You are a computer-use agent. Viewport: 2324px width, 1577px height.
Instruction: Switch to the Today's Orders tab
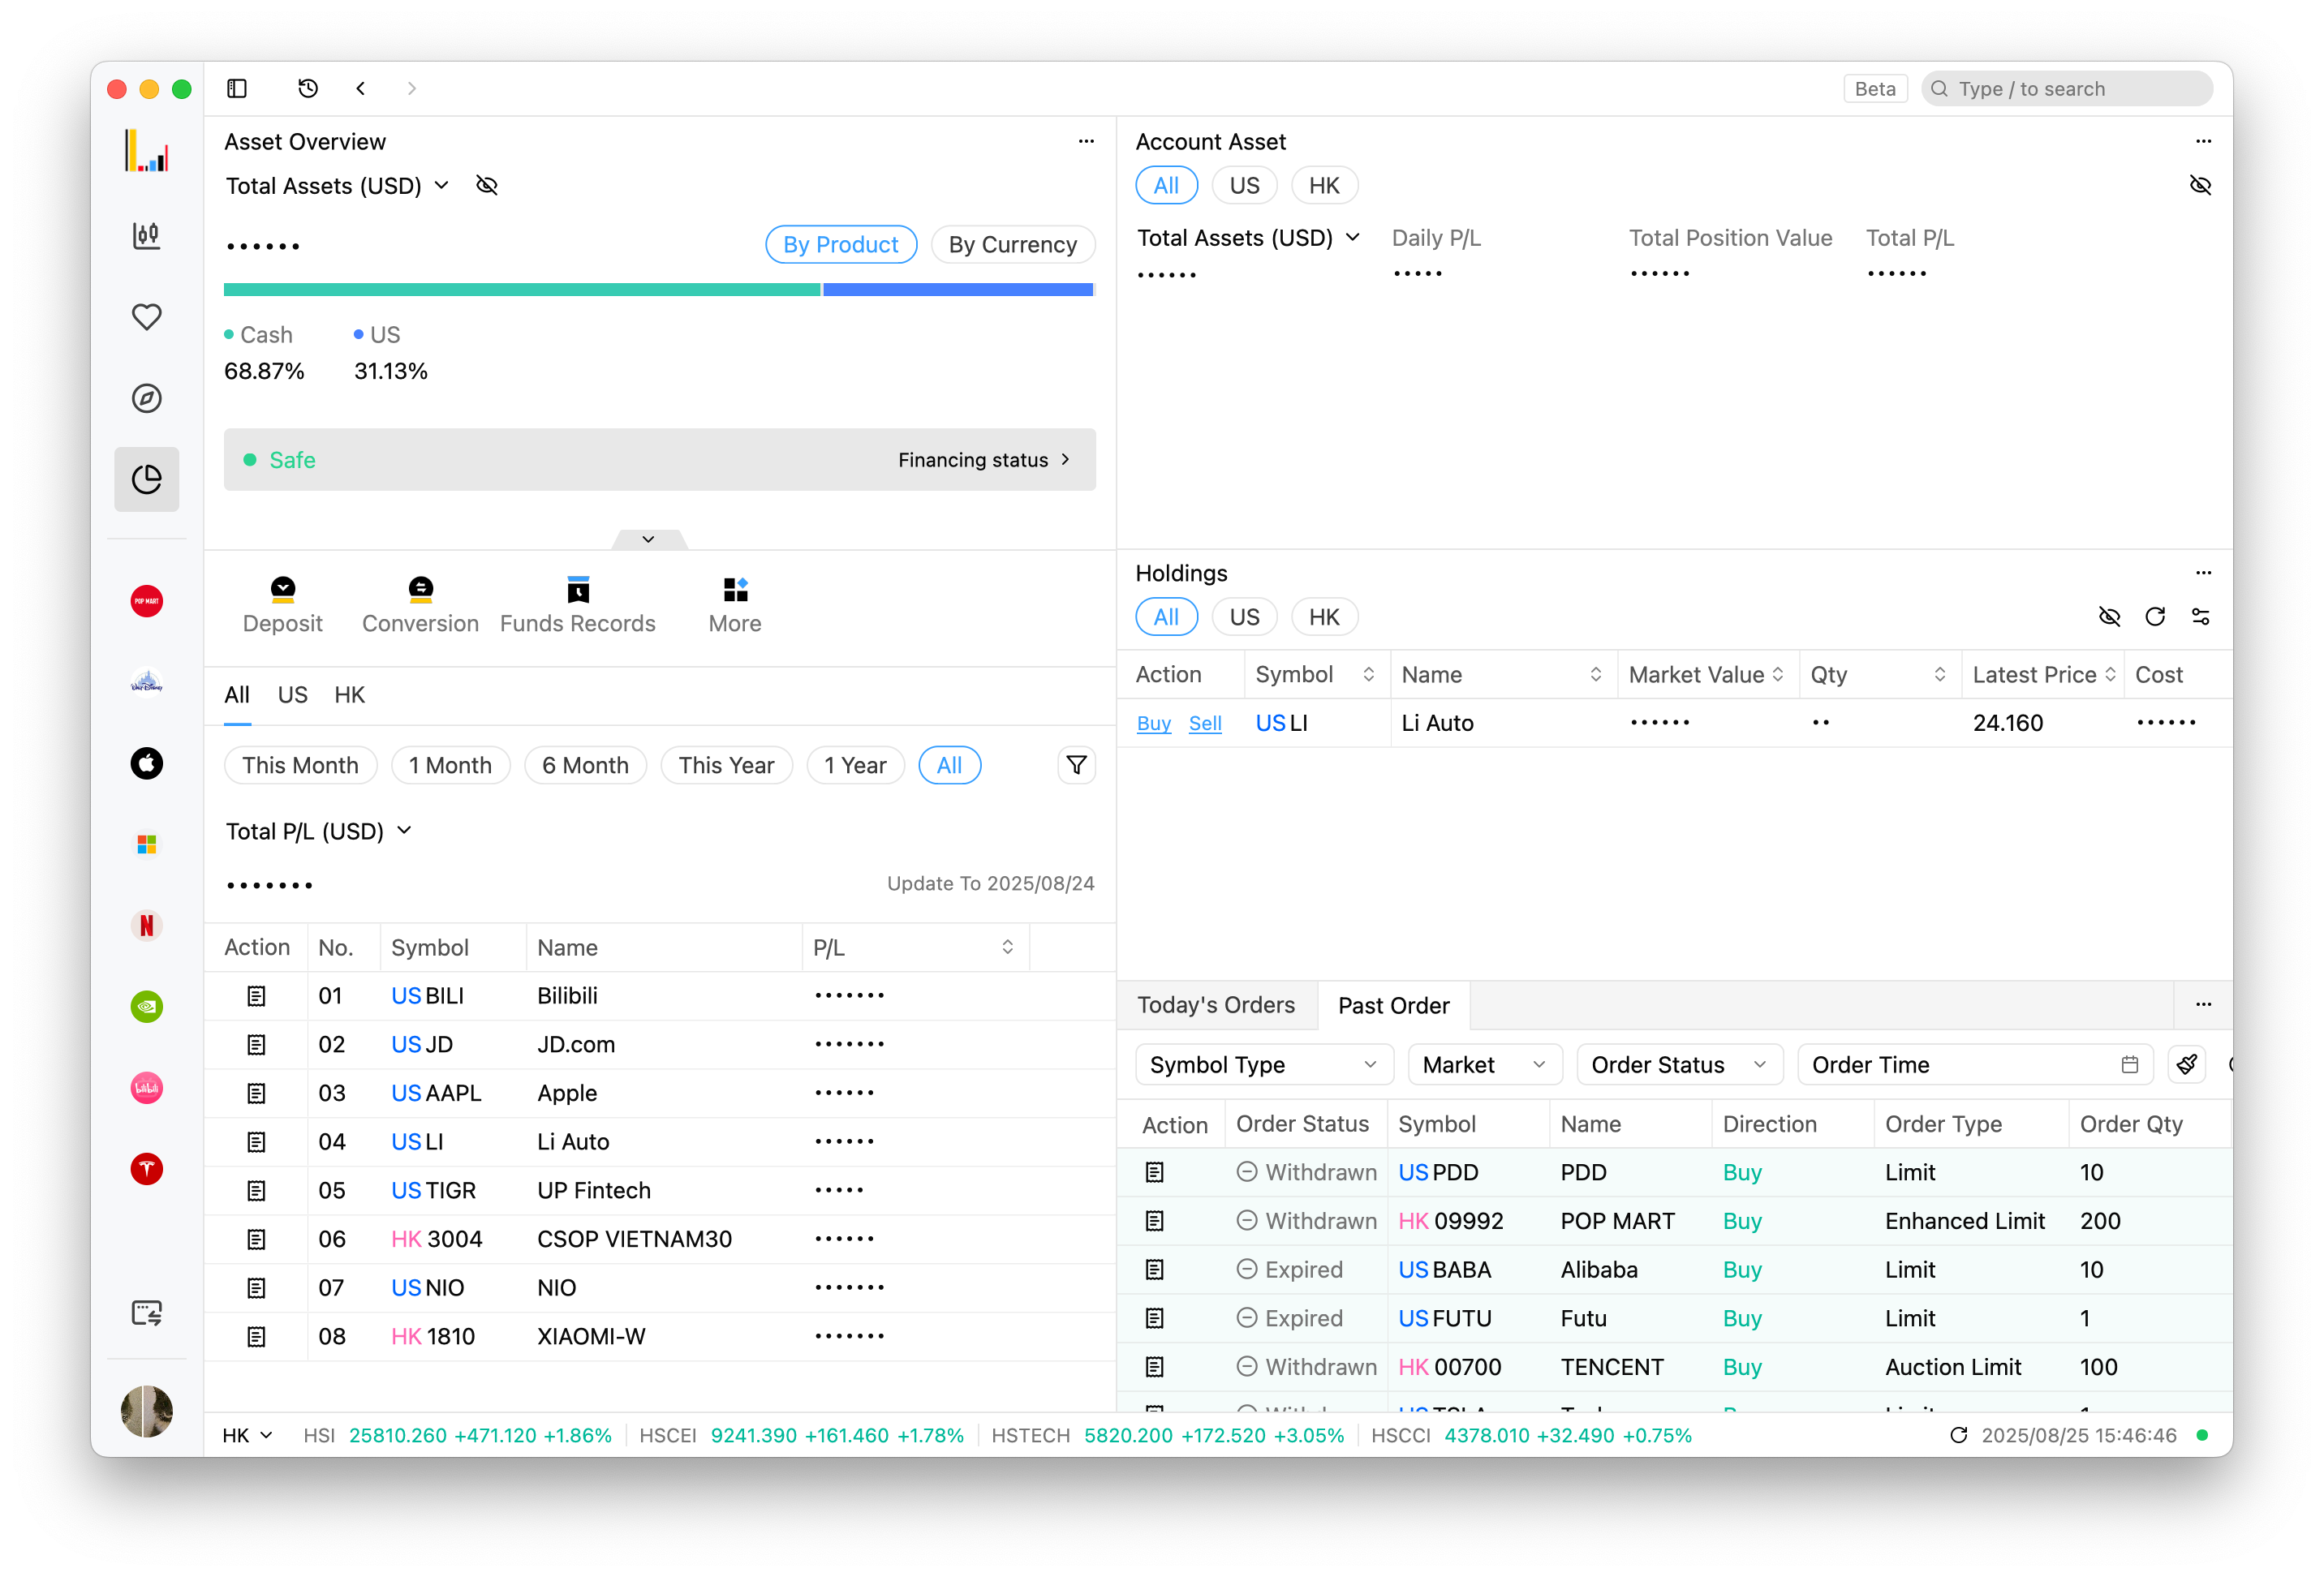click(x=1216, y=1005)
